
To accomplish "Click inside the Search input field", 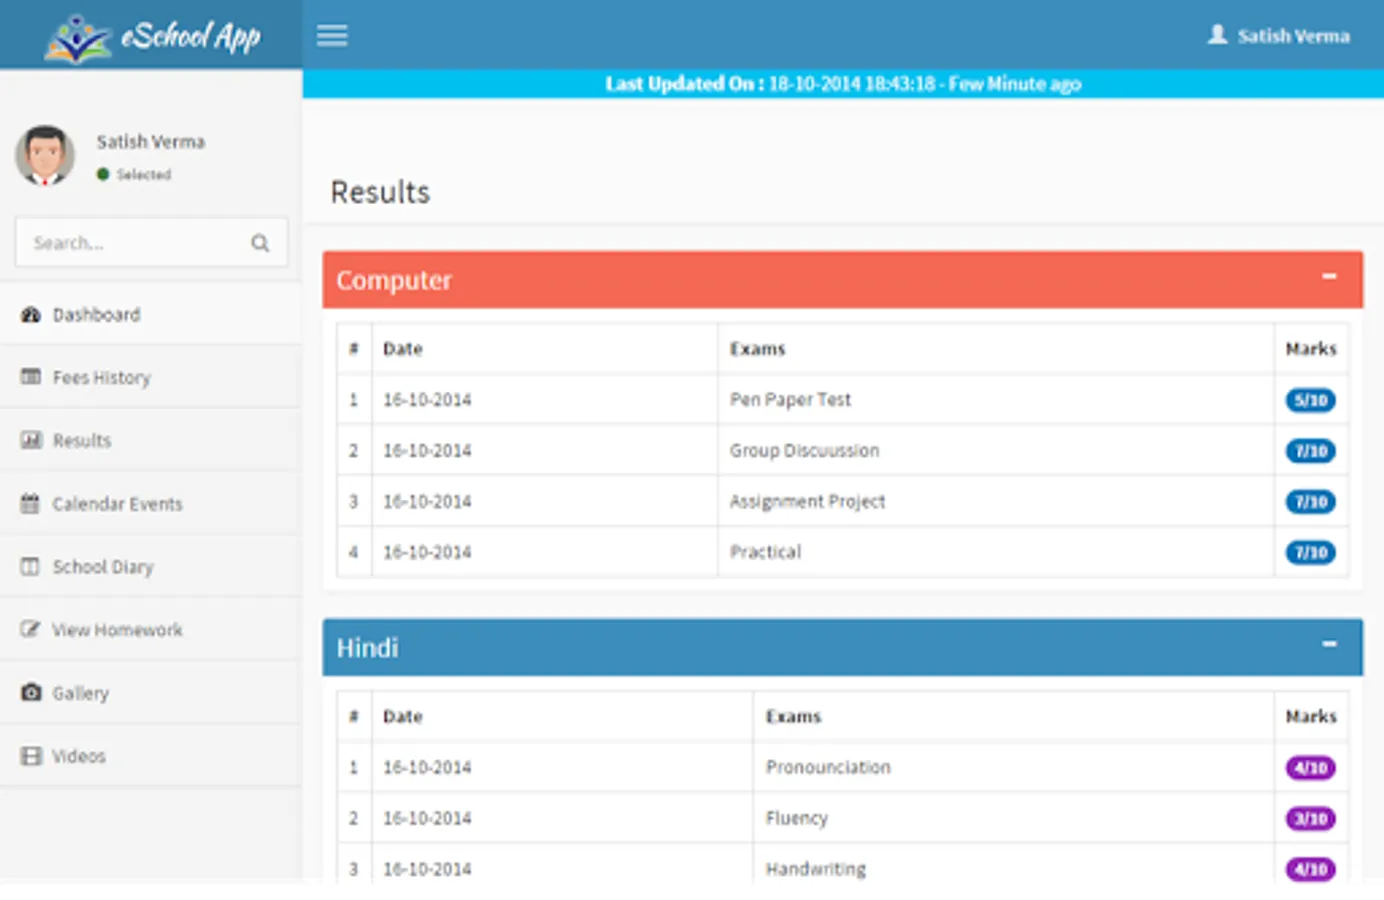I will (x=130, y=242).
